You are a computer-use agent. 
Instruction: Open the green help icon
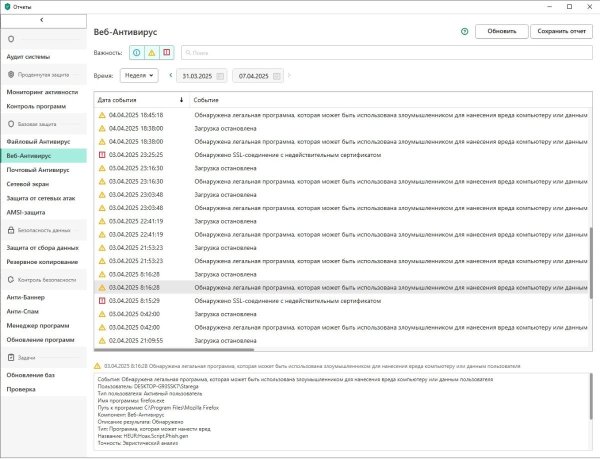[x=465, y=32]
